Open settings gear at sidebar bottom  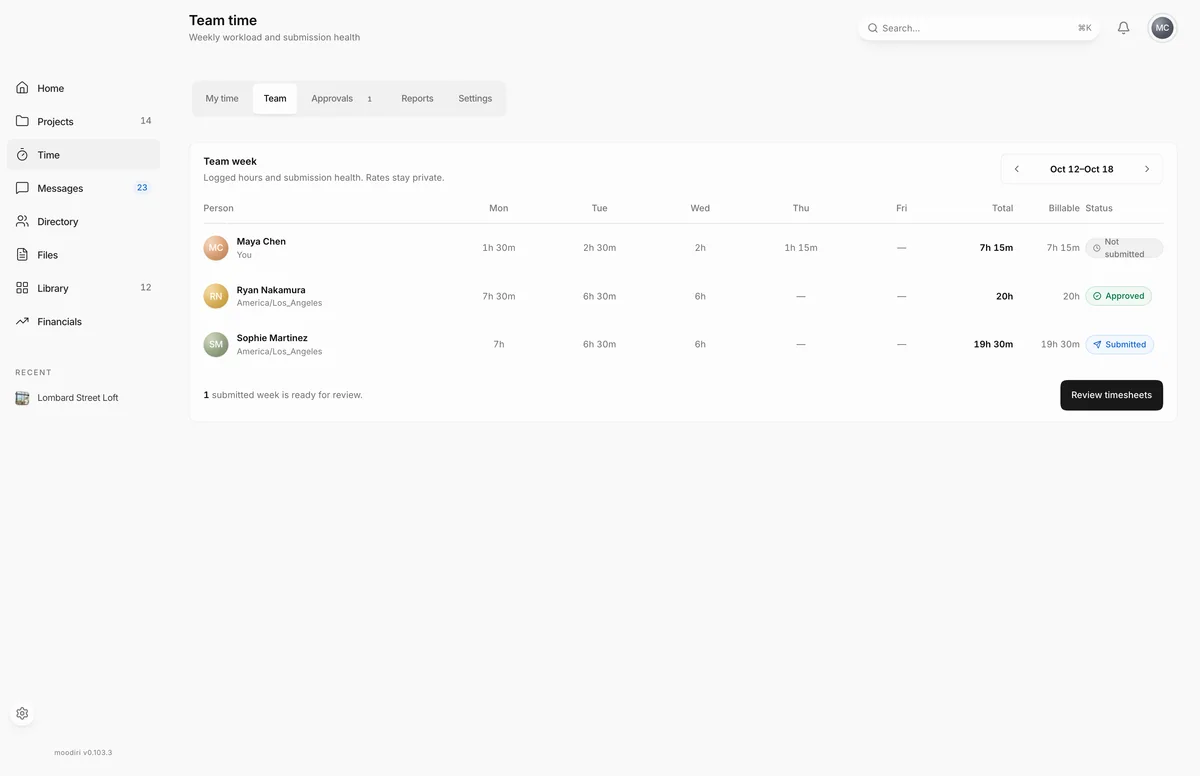[x=22, y=714]
